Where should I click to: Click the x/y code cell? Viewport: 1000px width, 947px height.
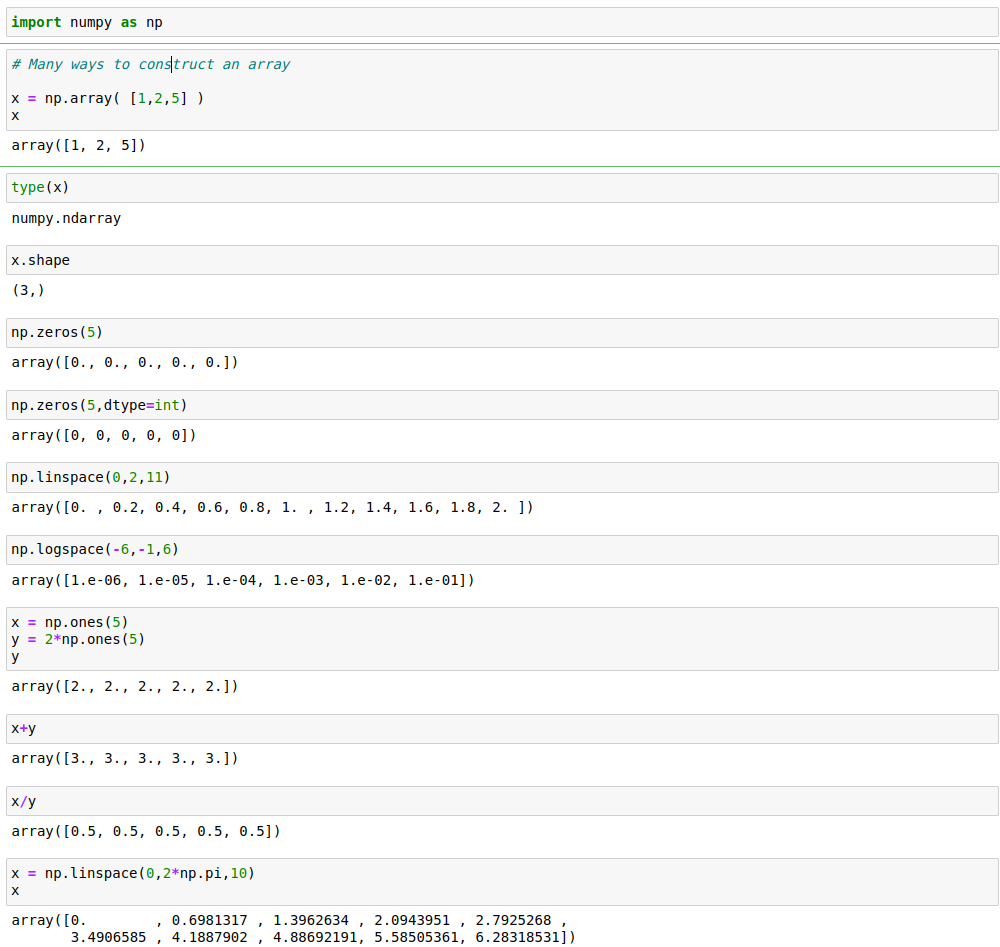[500, 801]
